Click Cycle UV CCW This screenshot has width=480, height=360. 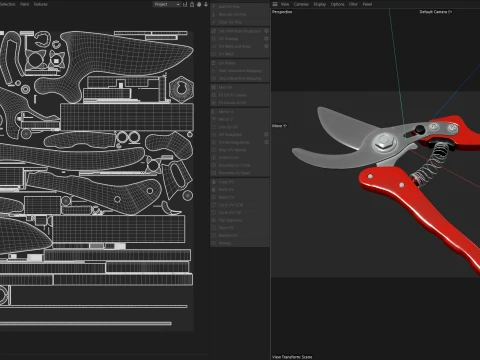(240, 205)
